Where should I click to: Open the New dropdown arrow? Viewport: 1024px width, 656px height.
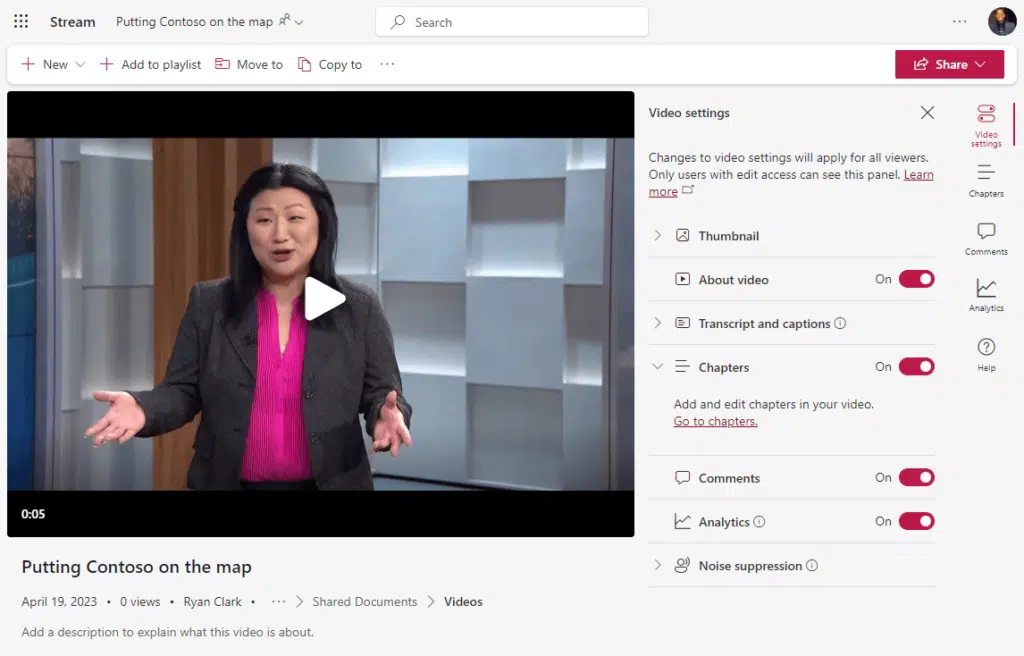(80, 64)
